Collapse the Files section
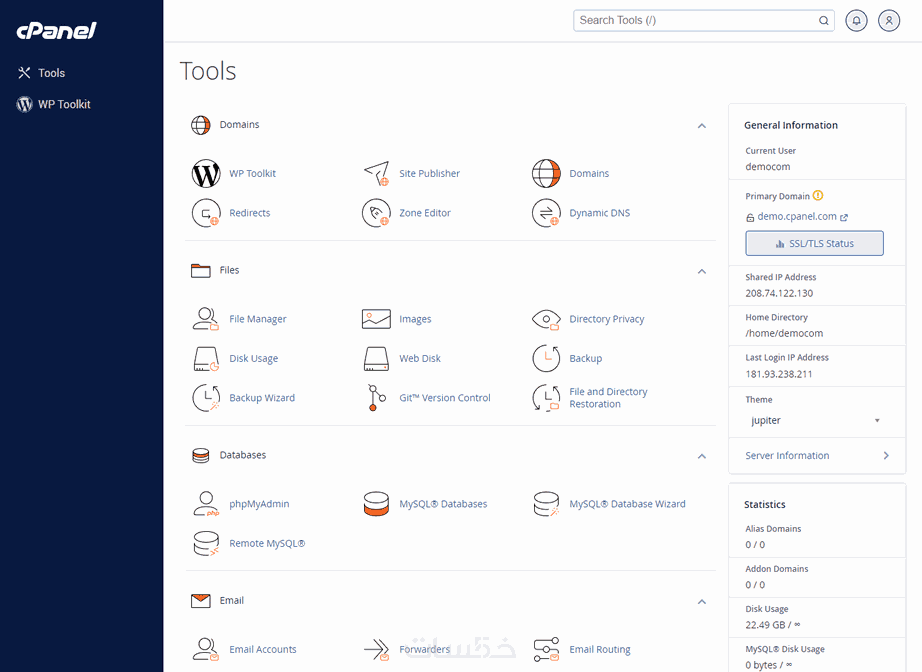This screenshot has height=672, width=922. pos(701,271)
